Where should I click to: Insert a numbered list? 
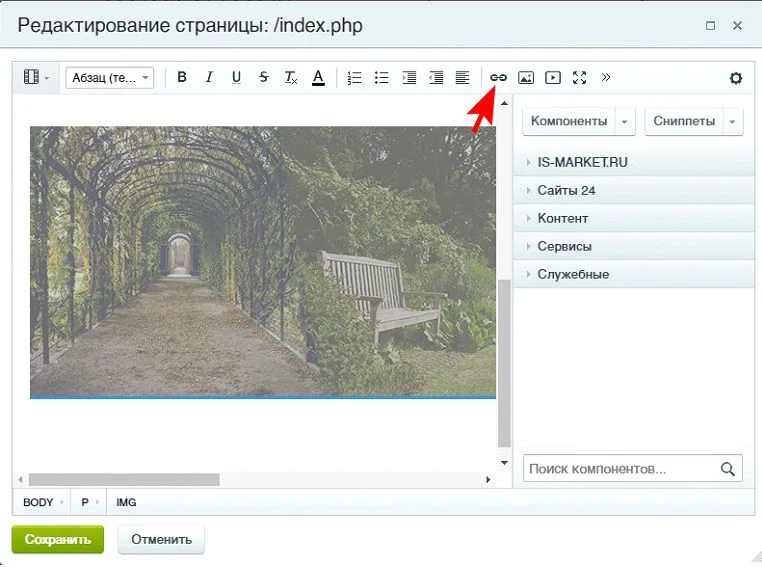(355, 78)
